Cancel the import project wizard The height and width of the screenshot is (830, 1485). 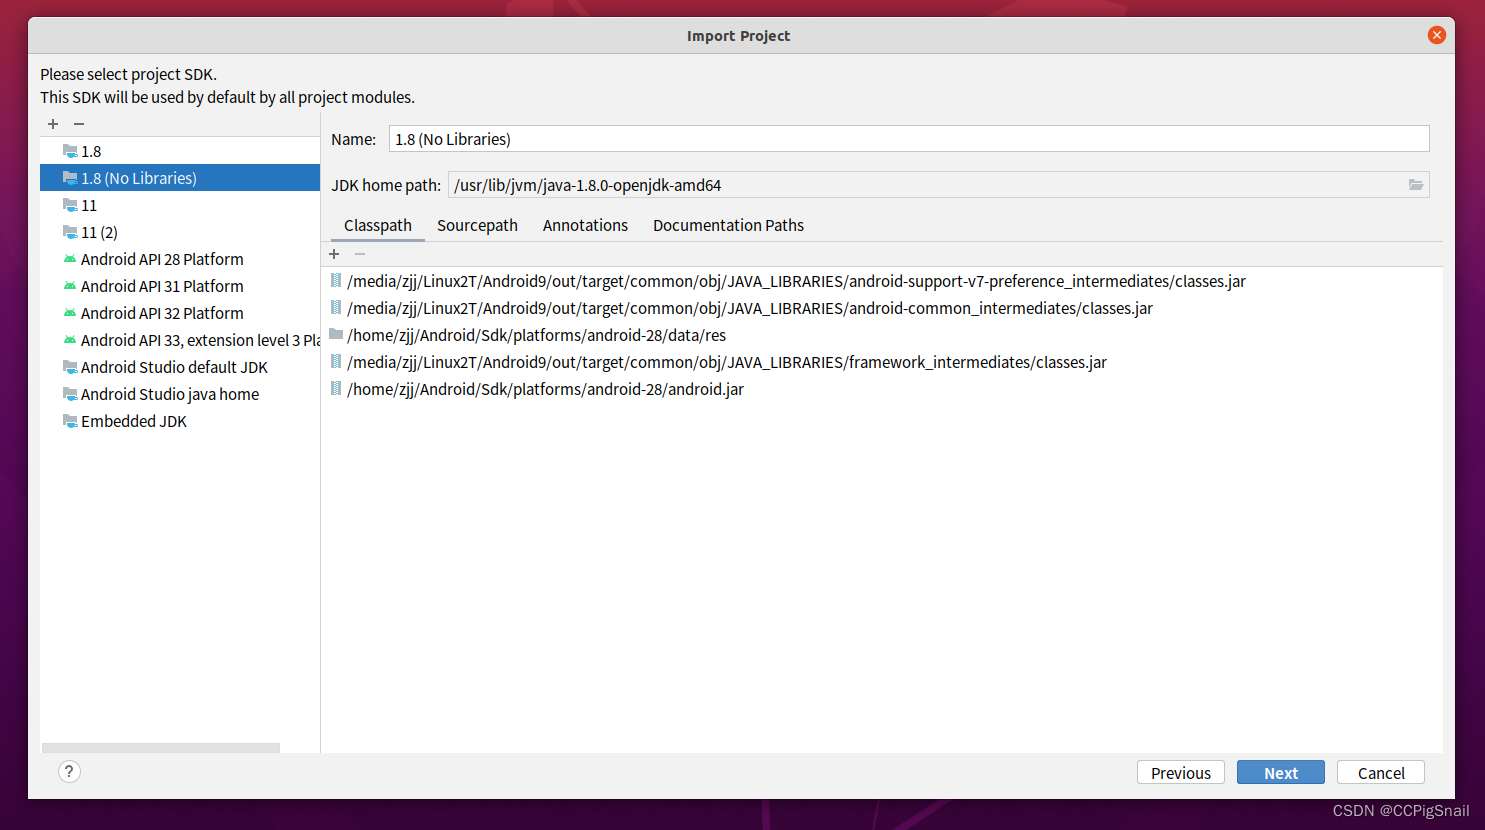point(1381,772)
